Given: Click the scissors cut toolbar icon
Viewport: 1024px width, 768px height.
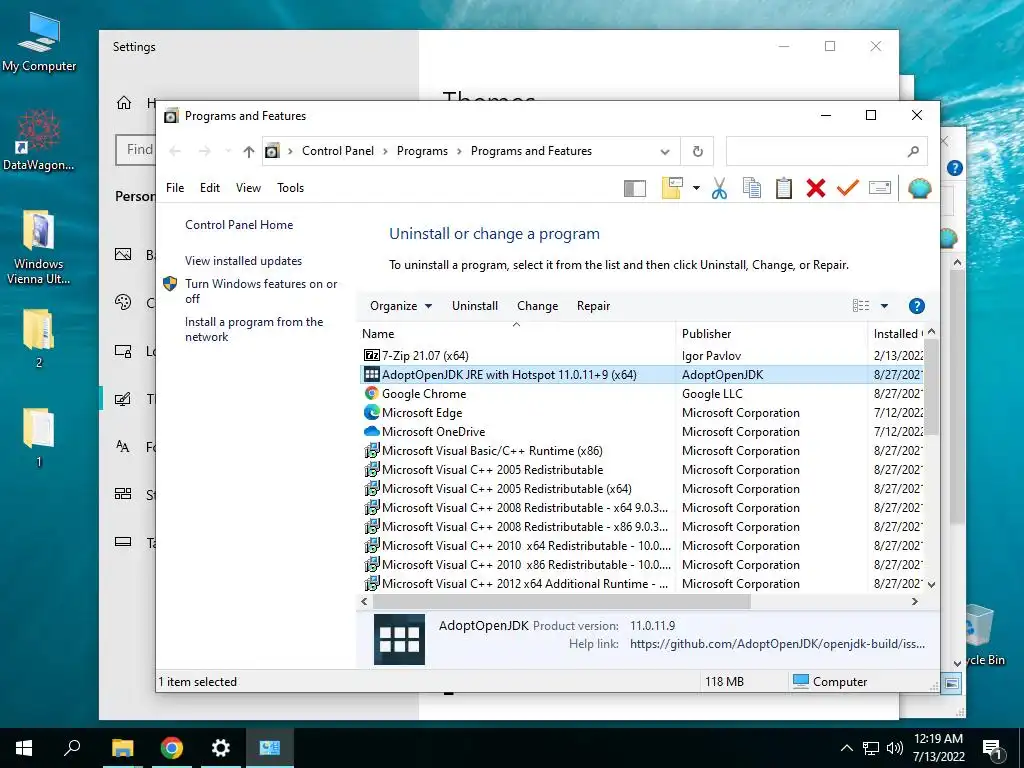Looking at the screenshot, I should coord(719,188).
